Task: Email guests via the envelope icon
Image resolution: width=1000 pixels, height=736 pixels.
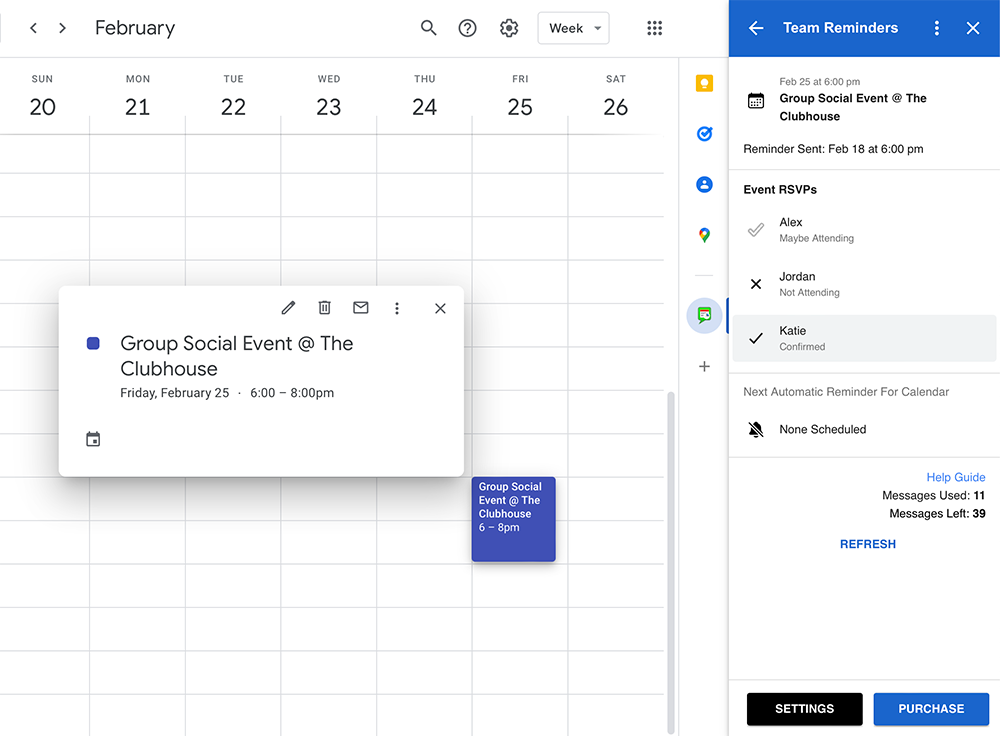Action: pos(361,308)
